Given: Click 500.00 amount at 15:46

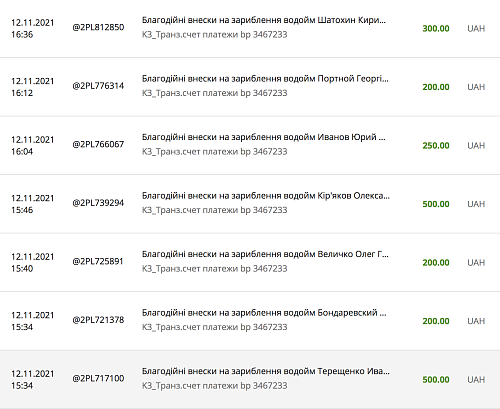Looking at the screenshot, I should click(x=436, y=204).
